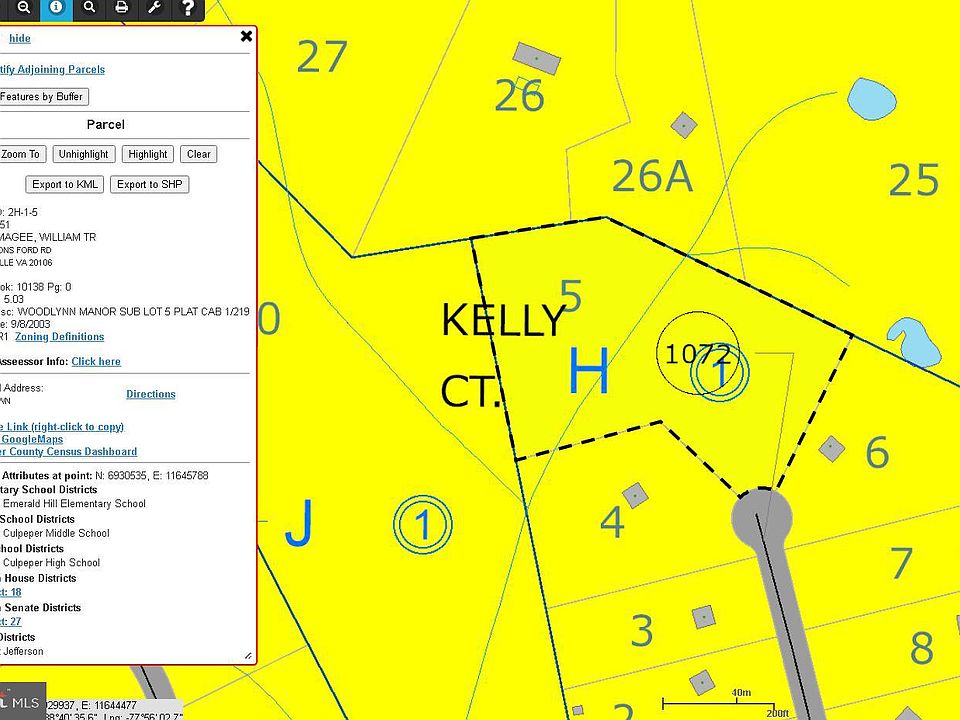The image size is (960, 720).
Task: Grab the panel resize handle corner
Action: click(x=248, y=656)
